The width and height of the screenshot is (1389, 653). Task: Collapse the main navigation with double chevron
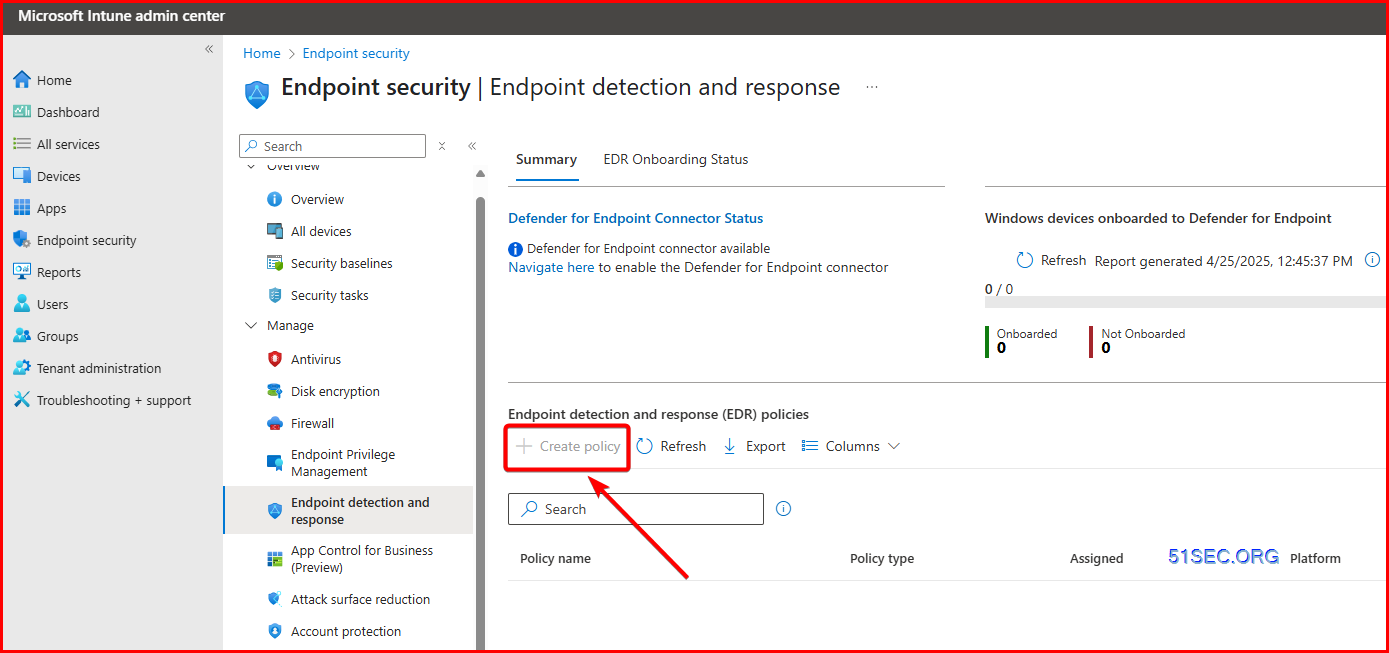tap(209, 49)
